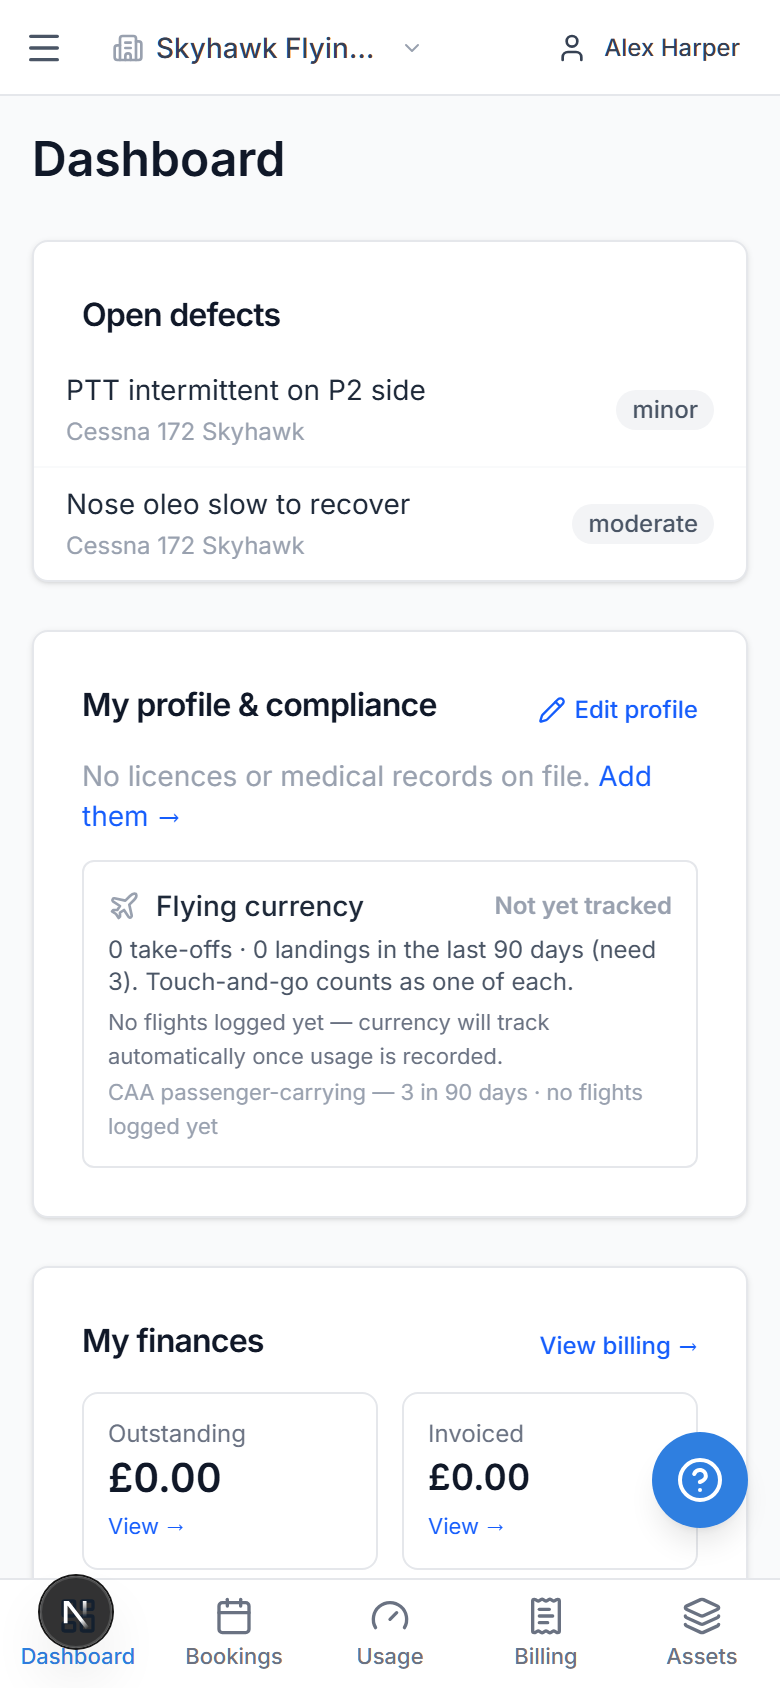Click the moderate severity badge
Screen dimensions: 780x1688
point(643,524)
